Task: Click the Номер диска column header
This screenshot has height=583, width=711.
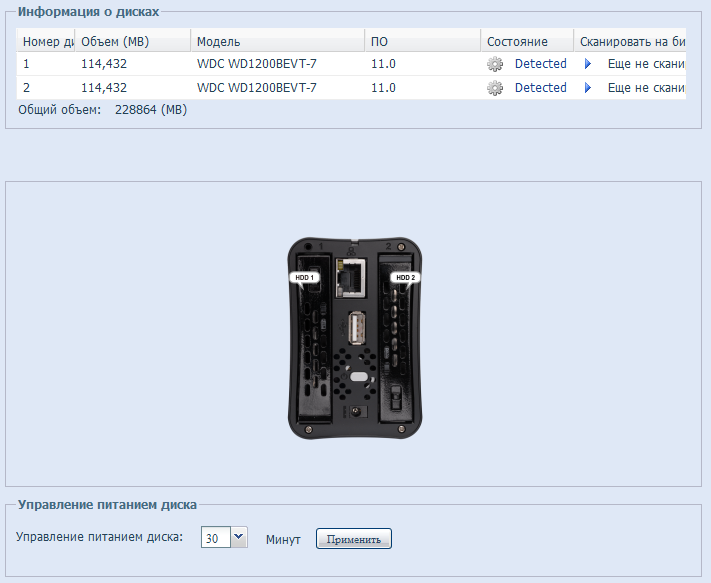Action: coord(46,41)
